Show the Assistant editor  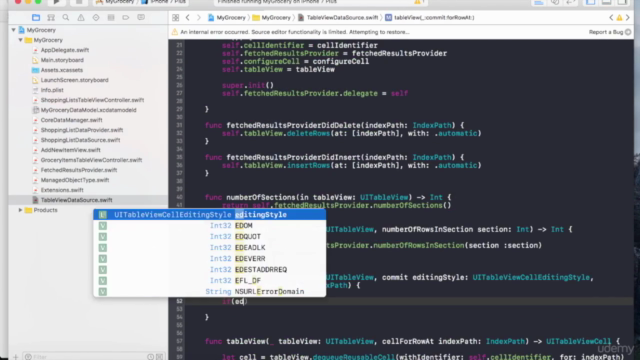(x=555, y=2)
